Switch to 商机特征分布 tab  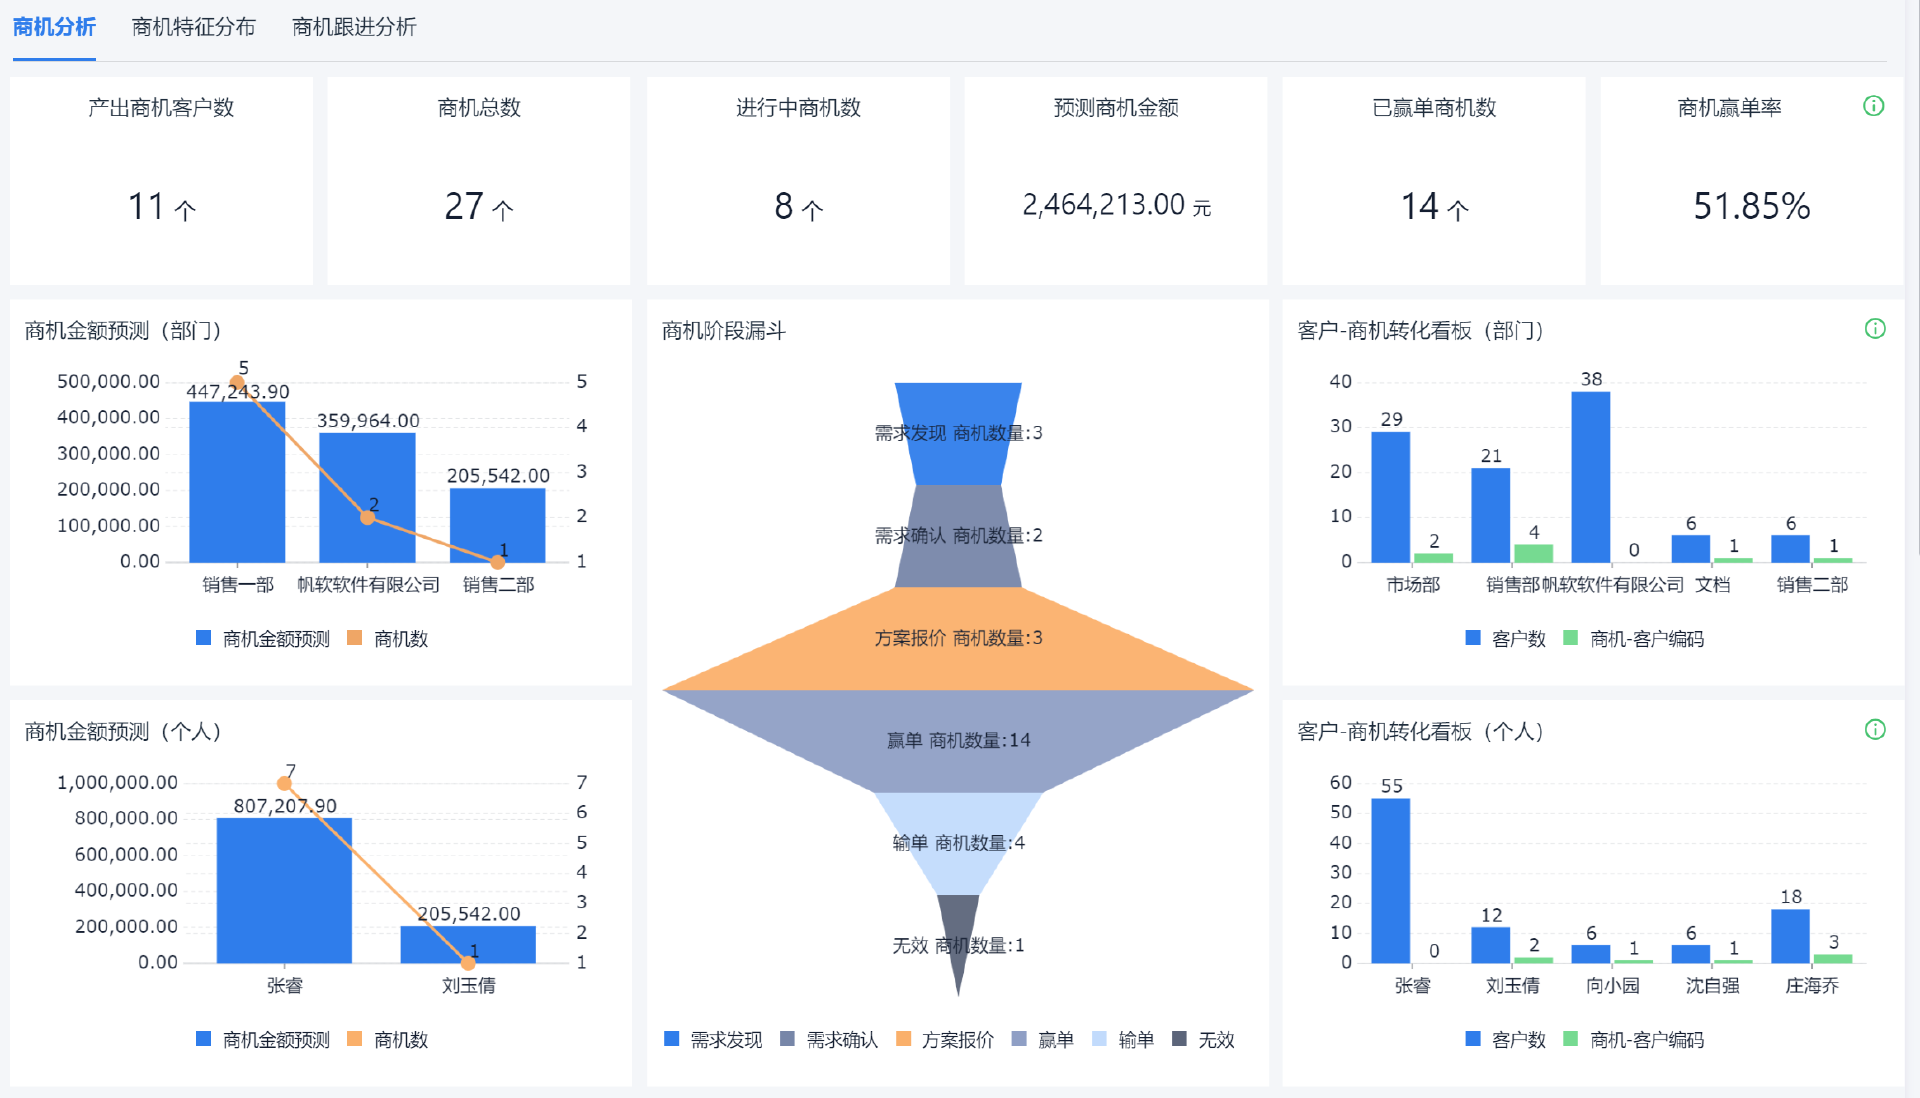[193, 27]
